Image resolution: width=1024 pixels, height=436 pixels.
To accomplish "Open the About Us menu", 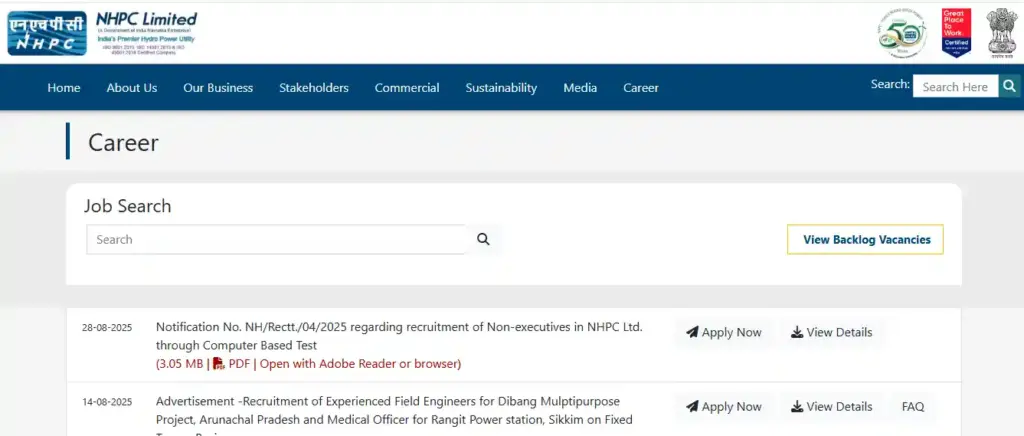I will (132, 88).
